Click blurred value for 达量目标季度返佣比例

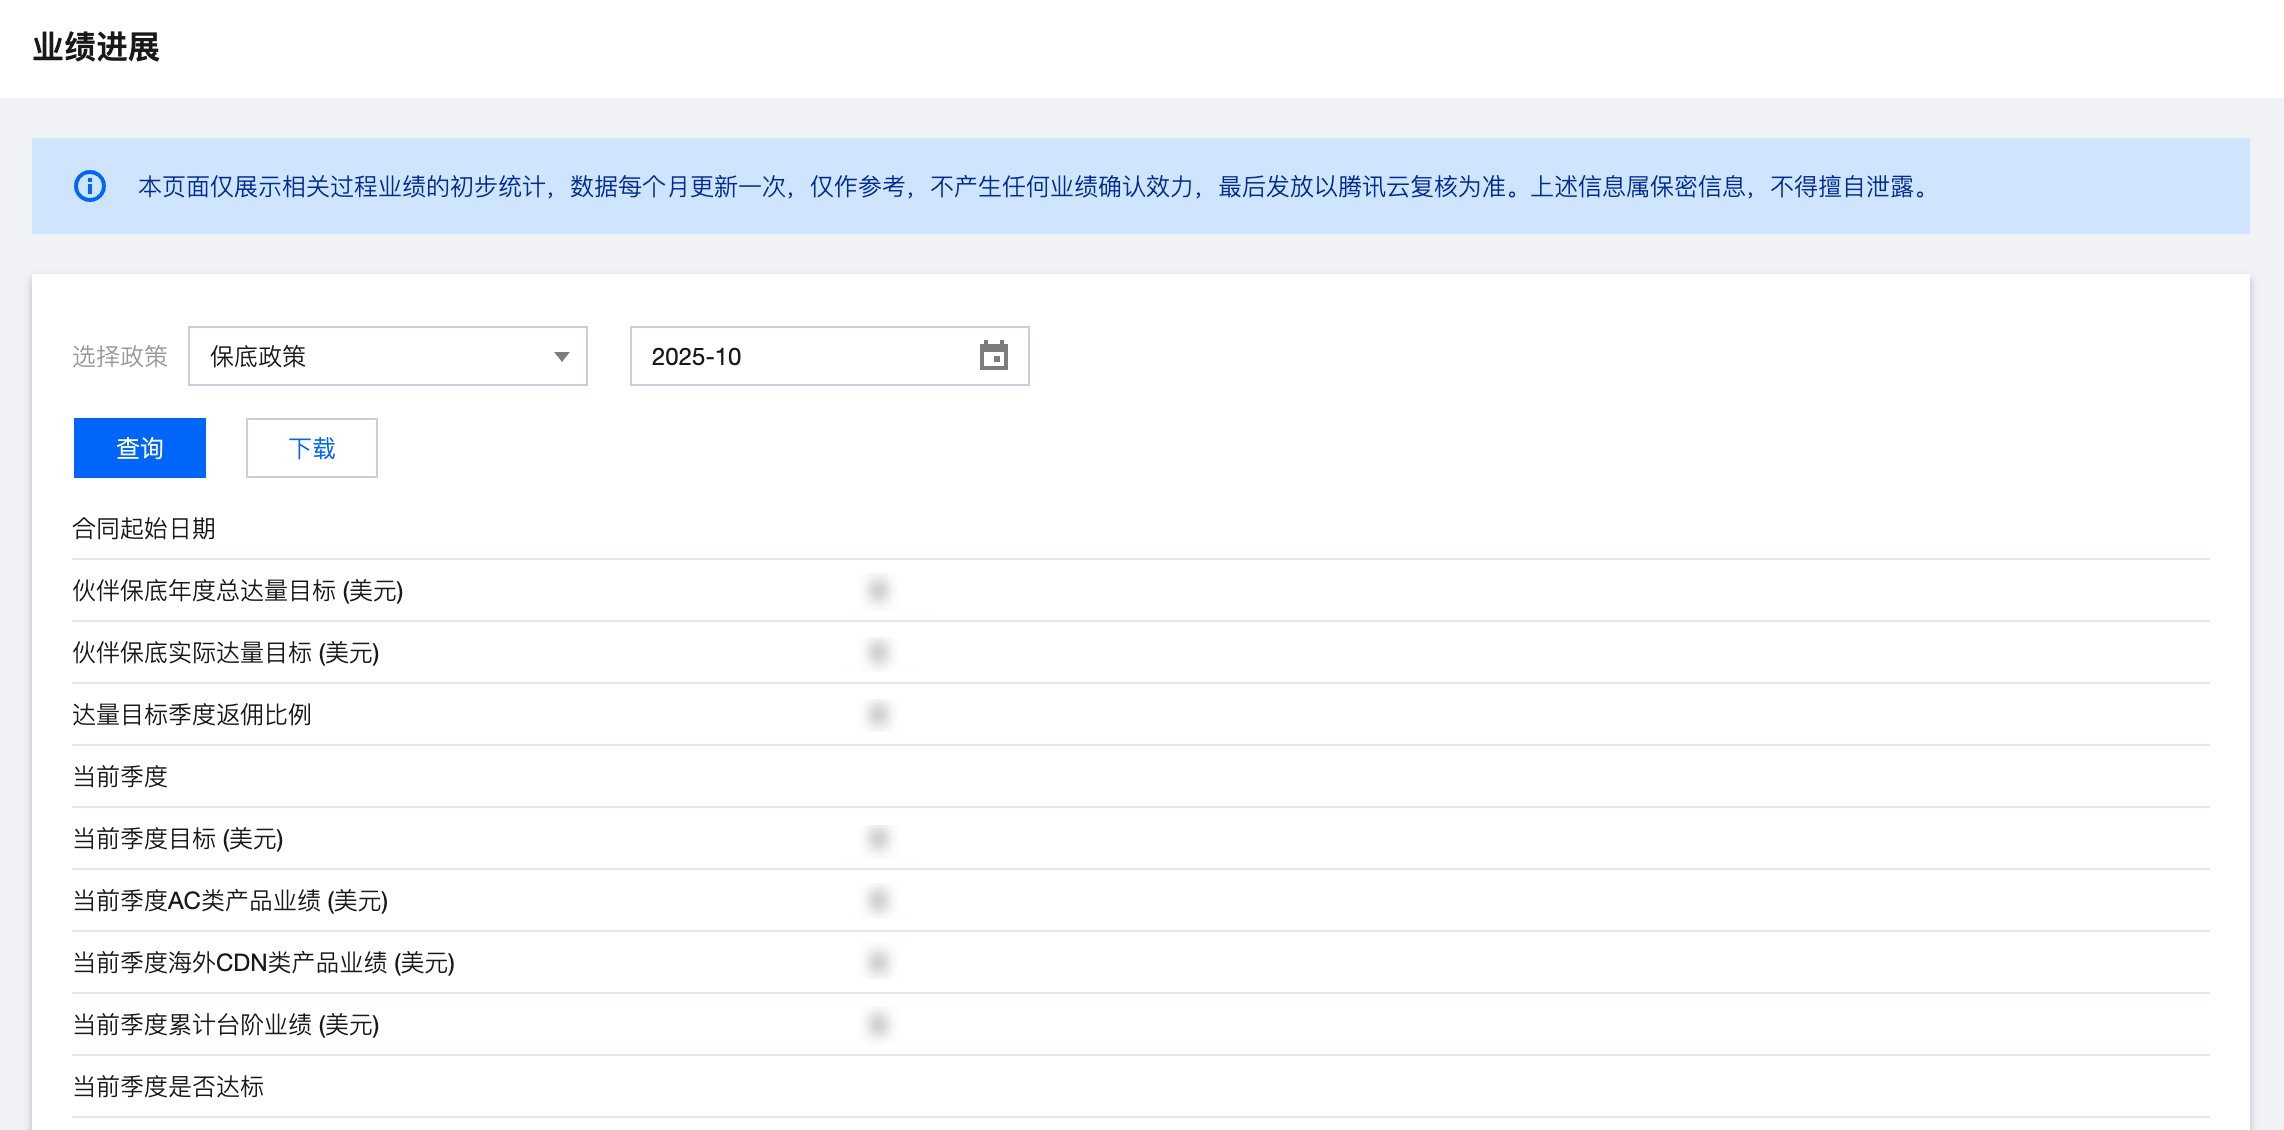(x=878, y=714)
